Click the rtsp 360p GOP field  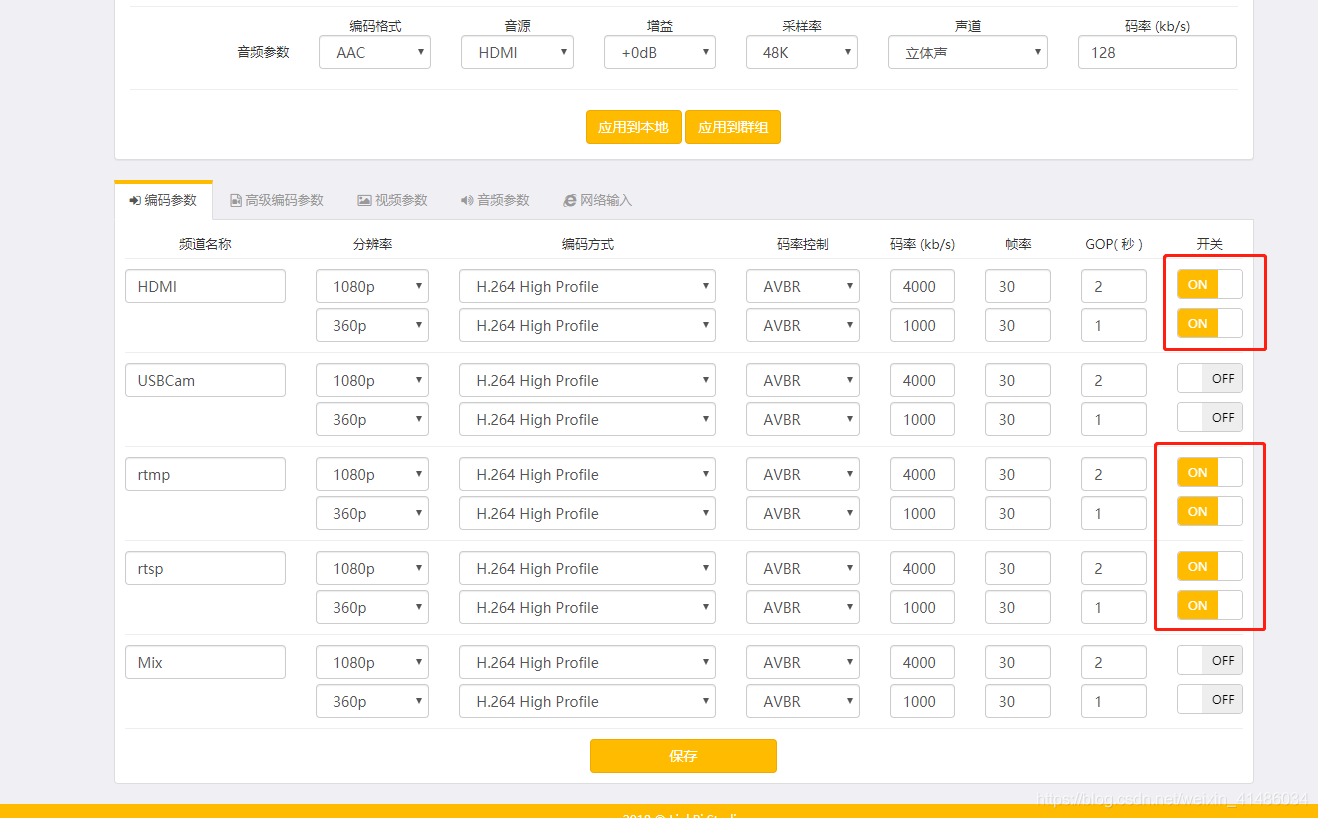pyautogui.click(x=1114, y=607)
